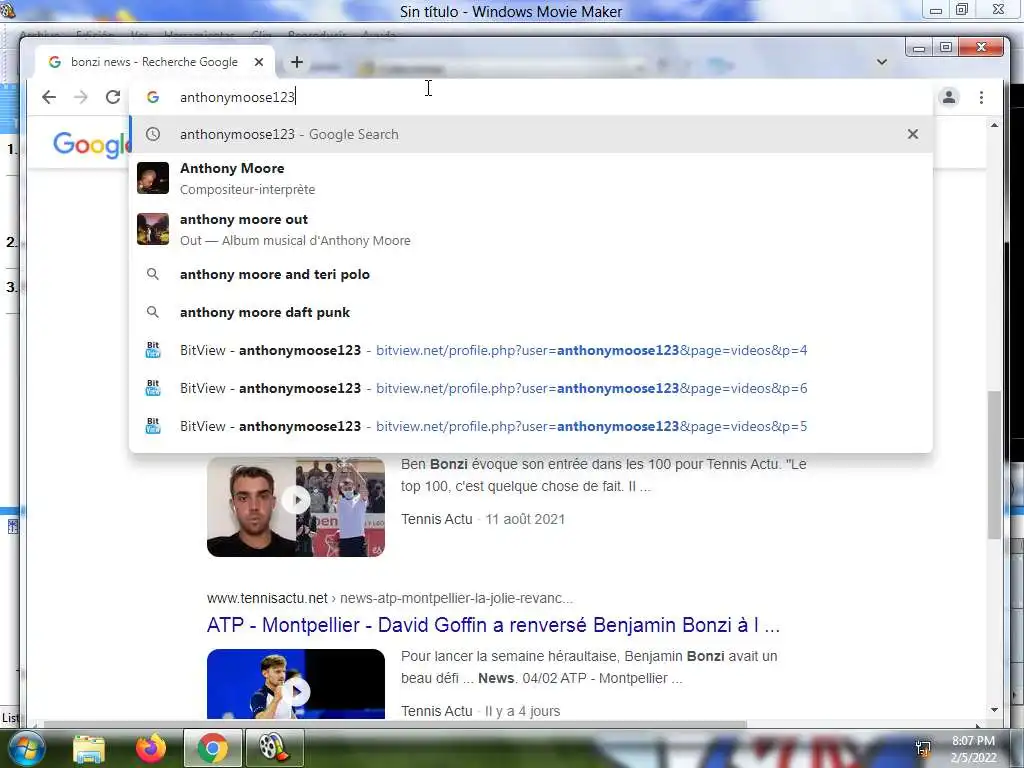1024x768 pixels.
Task: Open the Chrome profile avatar icon
Action: (949, 97)
